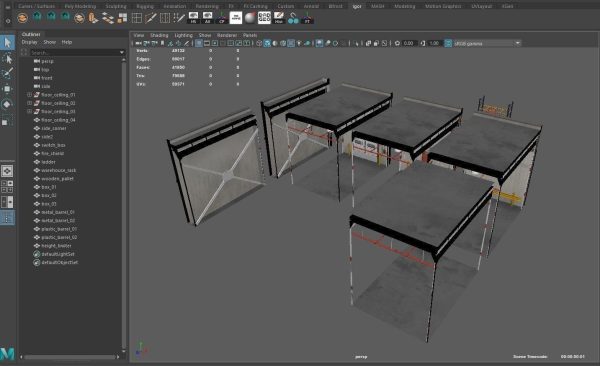600x366 pixels.
Task: Switch to two-pane side-by-side layout
Action: (7, 202)
